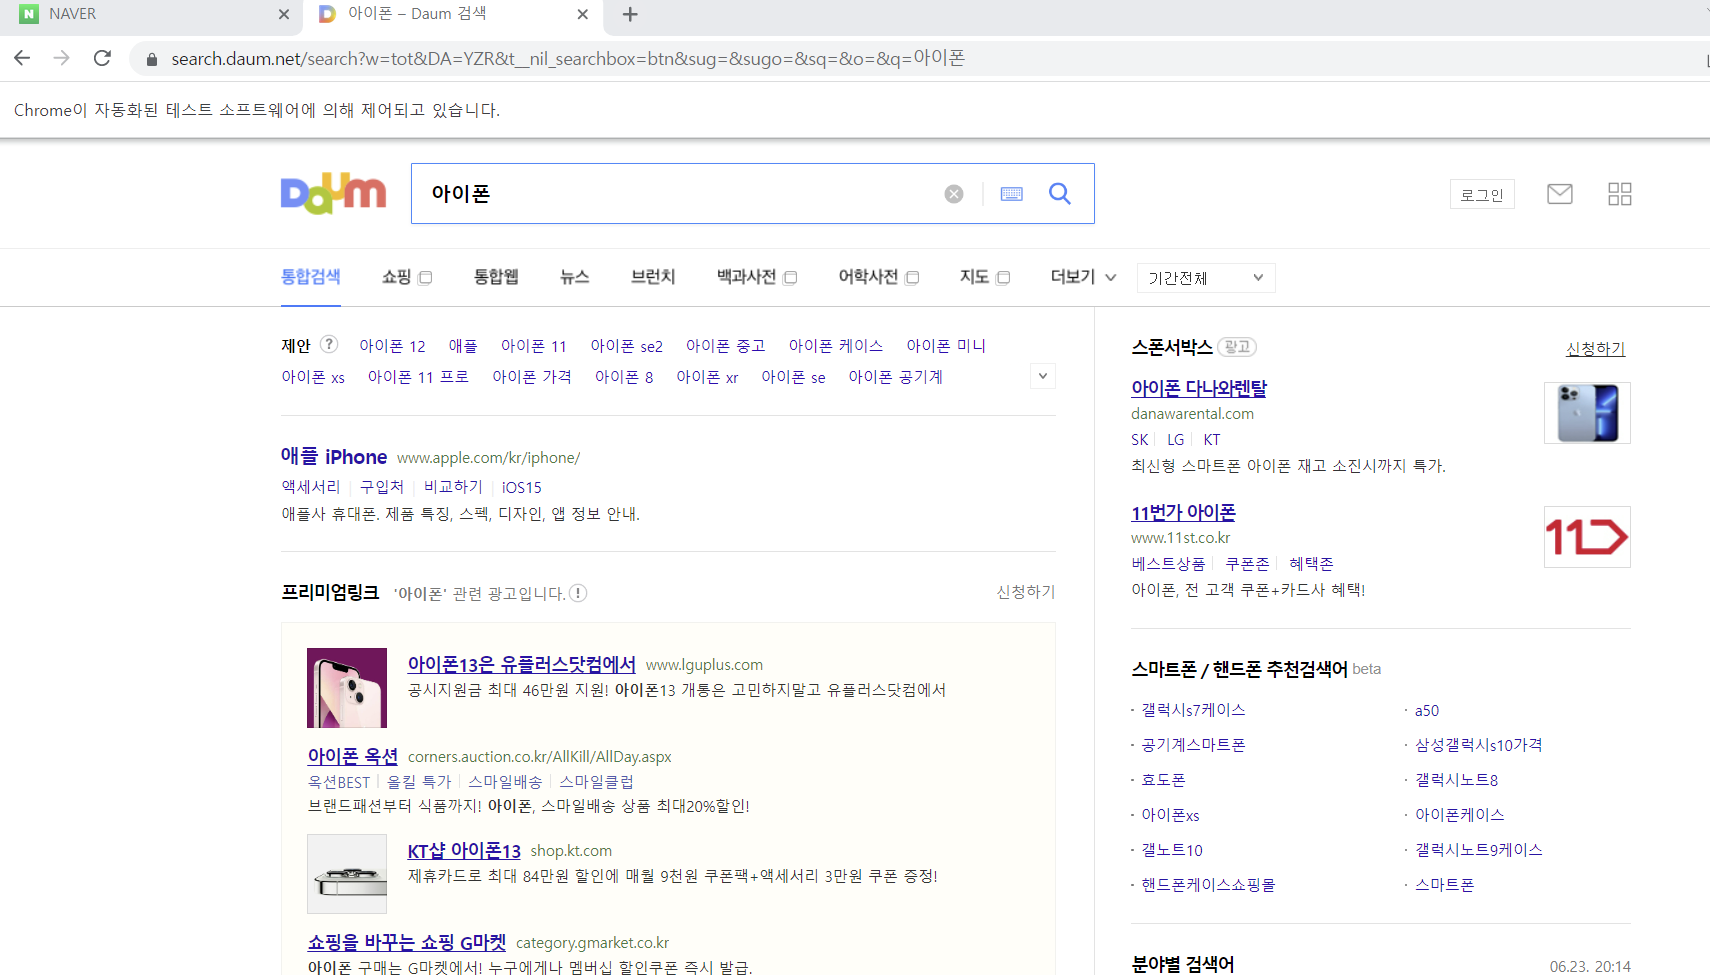The width and height of the screenshot is (1710, 975).
Task: Open the 아이폰 옥션 ad link
Action: pos(353,756)
